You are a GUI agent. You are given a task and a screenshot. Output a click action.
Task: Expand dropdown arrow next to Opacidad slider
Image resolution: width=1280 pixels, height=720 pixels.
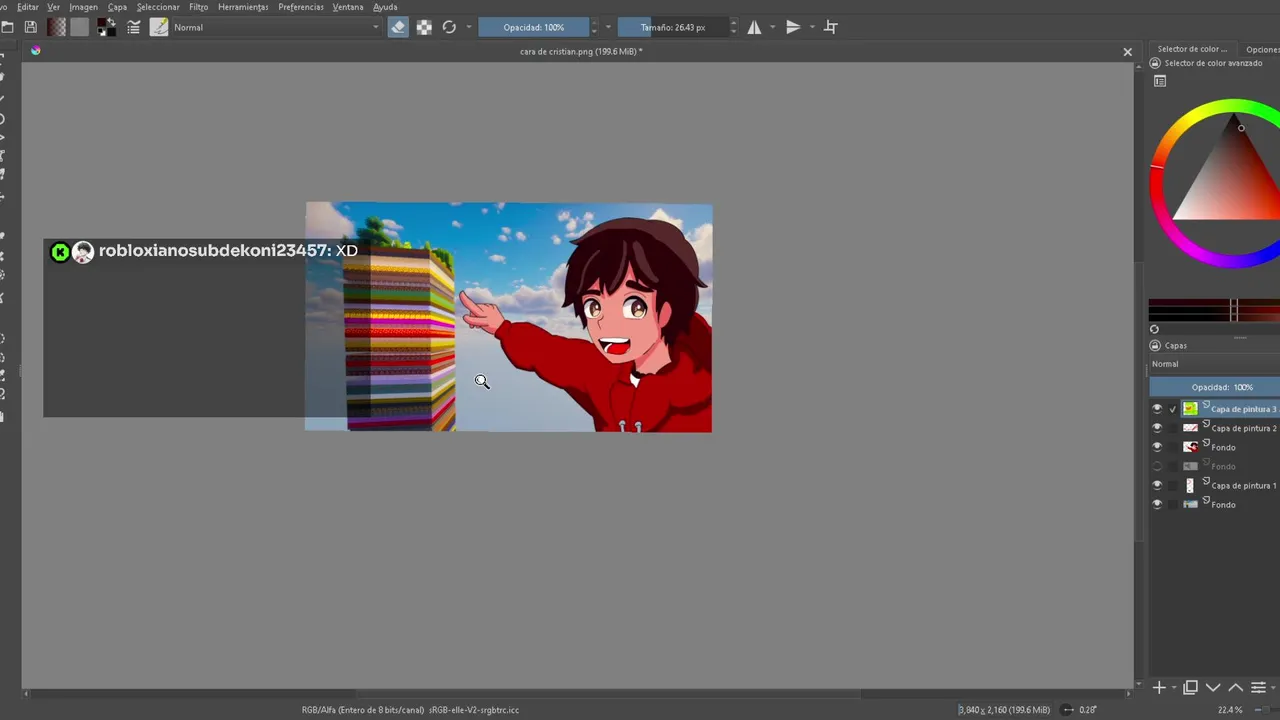pyautogui.click(x=608, y=27)
